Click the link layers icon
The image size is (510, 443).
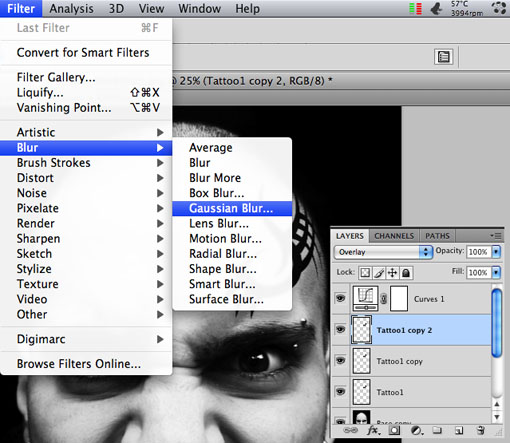350,430
